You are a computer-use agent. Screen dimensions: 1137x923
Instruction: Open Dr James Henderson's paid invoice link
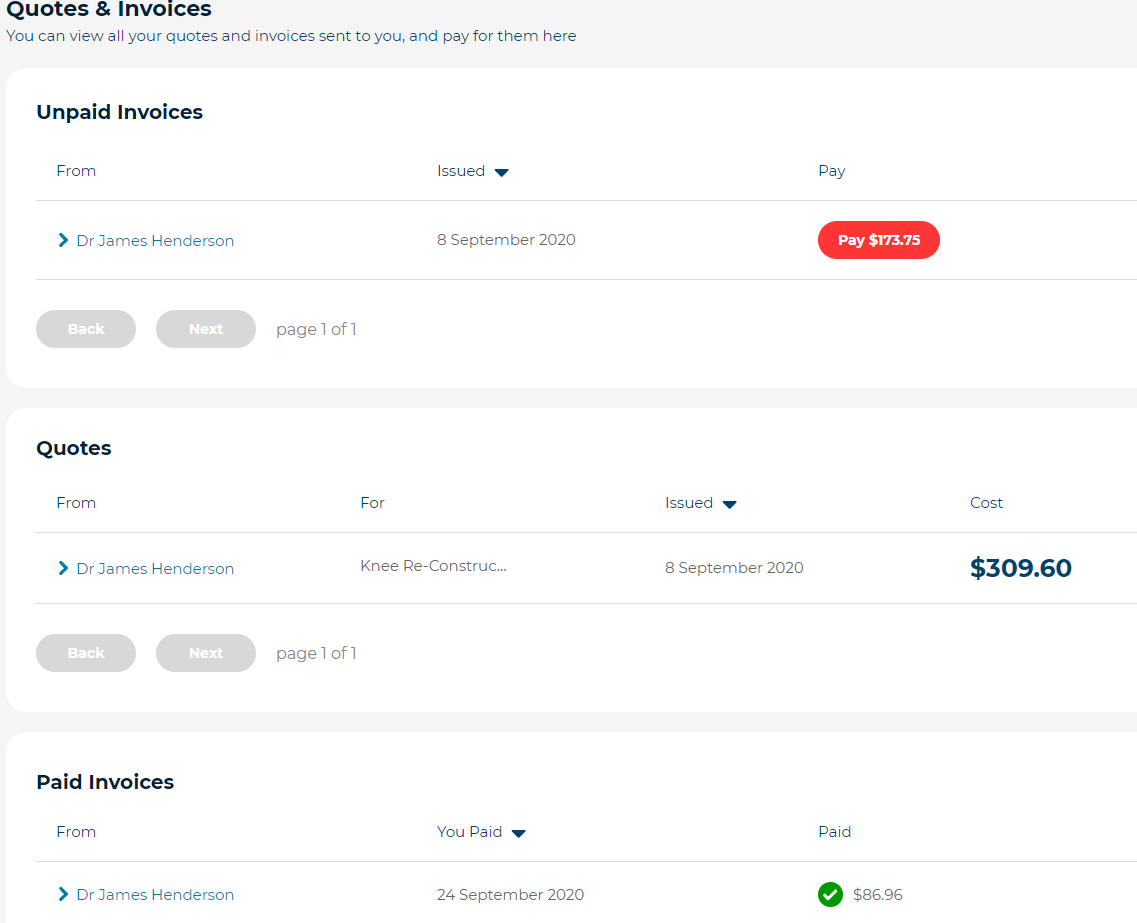(x=155, y=894)
